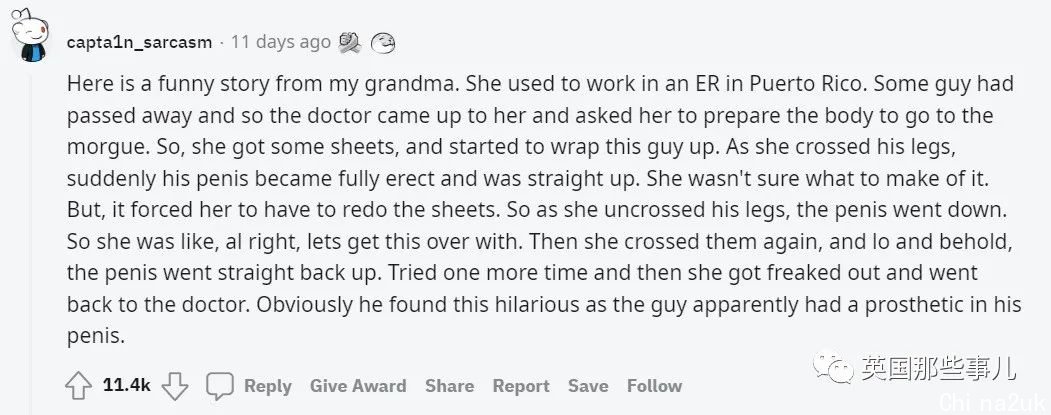Click the WeChat logo watermark
Viewport: 1051px width, 415px height.
tap(834, 367)
